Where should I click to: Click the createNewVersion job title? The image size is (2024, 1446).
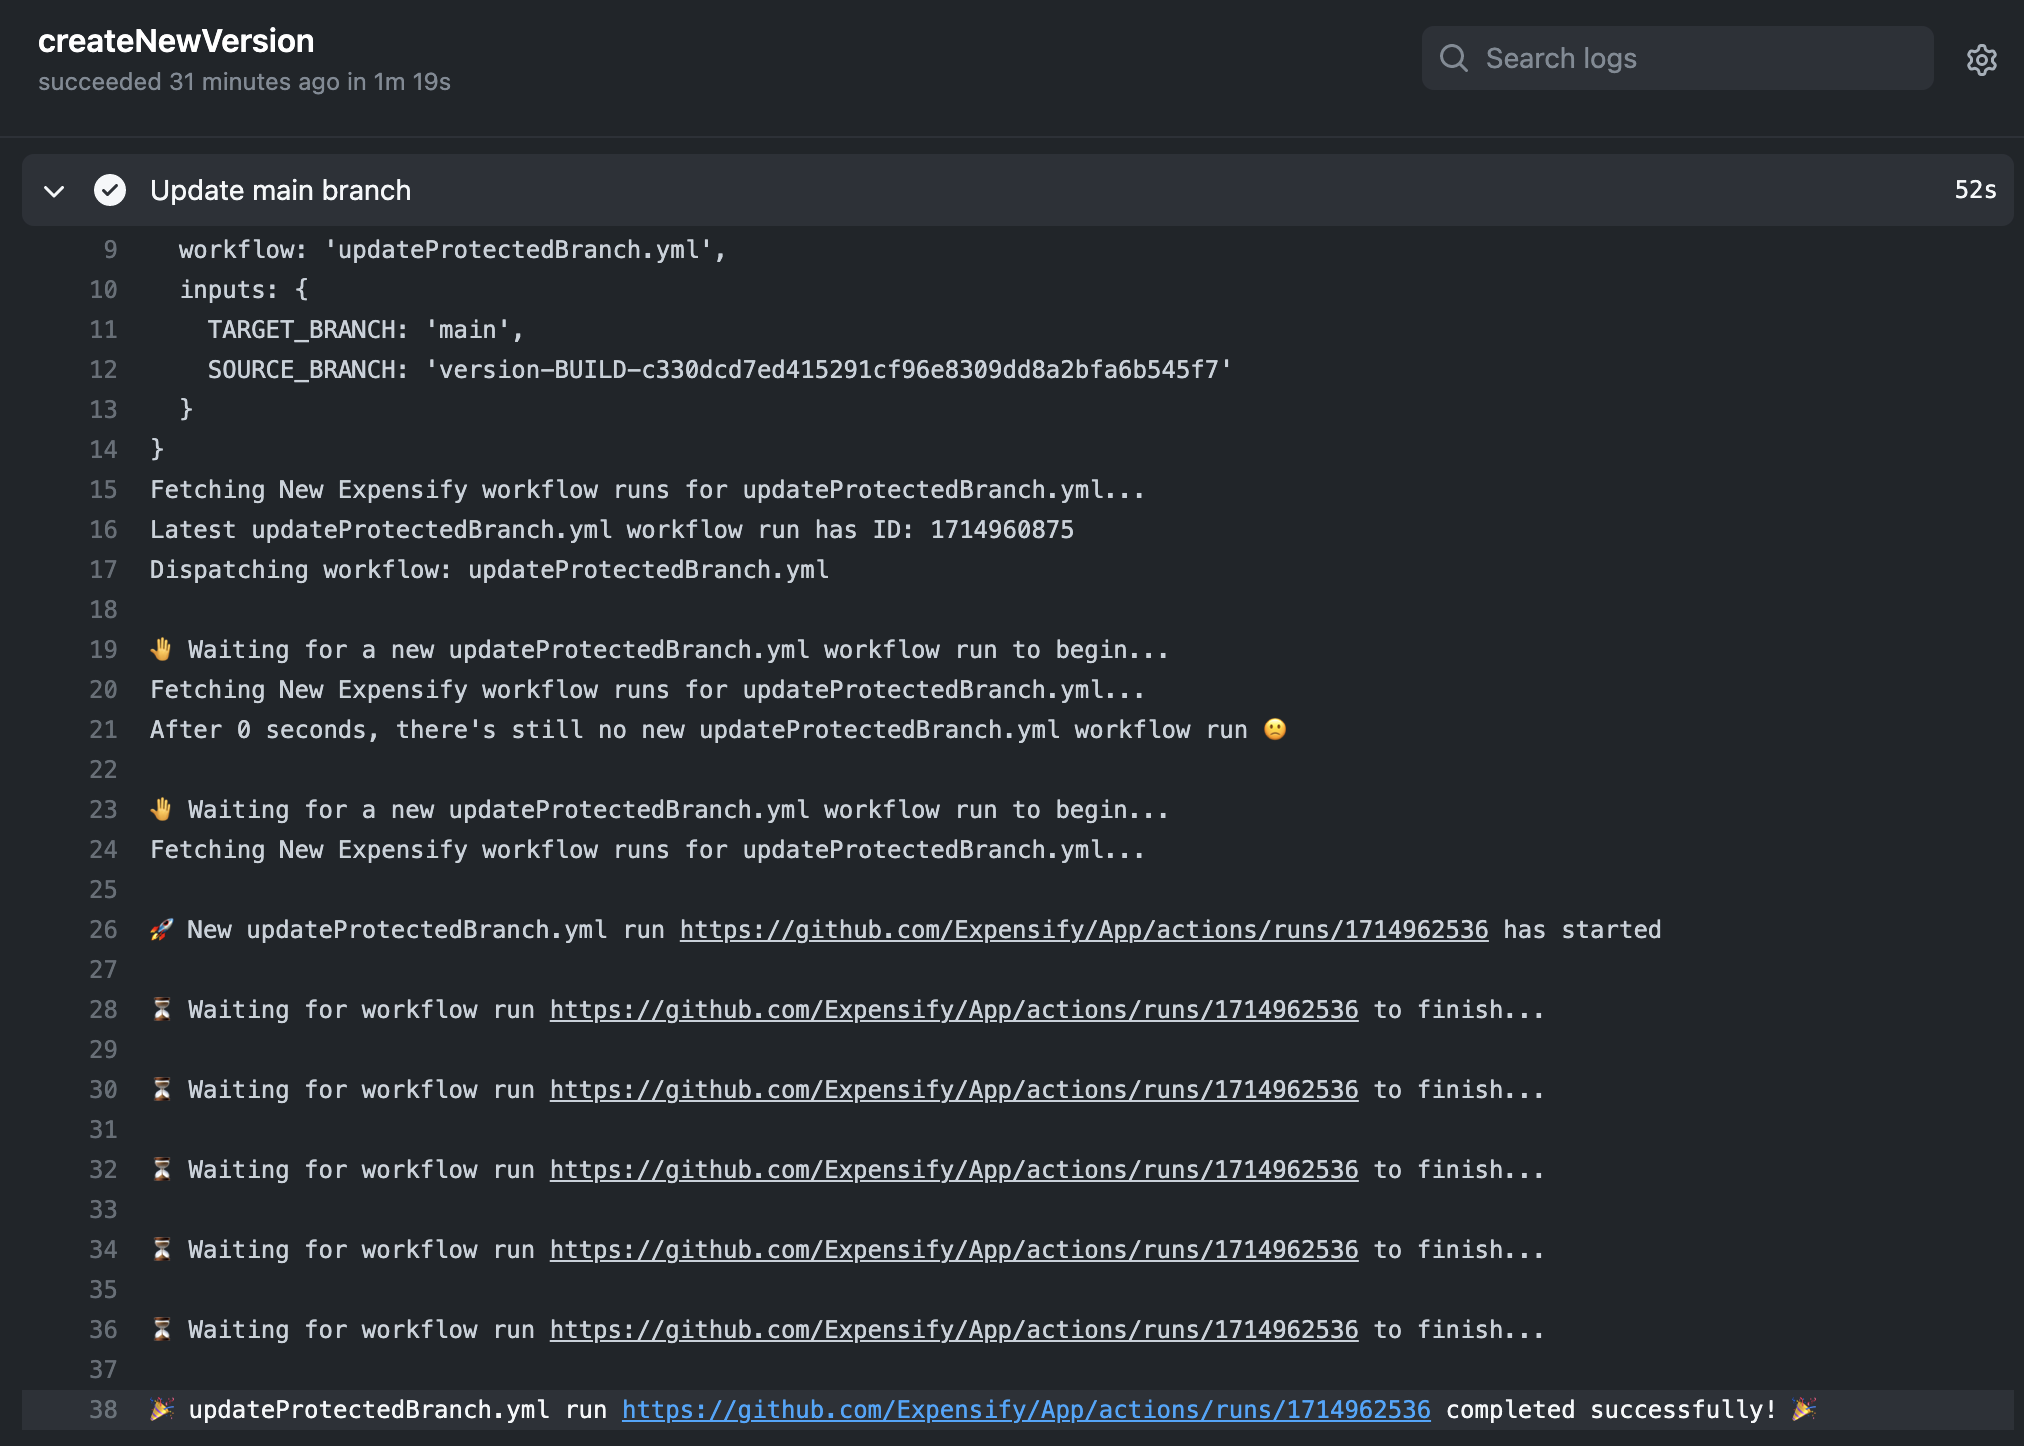(176, 41)
